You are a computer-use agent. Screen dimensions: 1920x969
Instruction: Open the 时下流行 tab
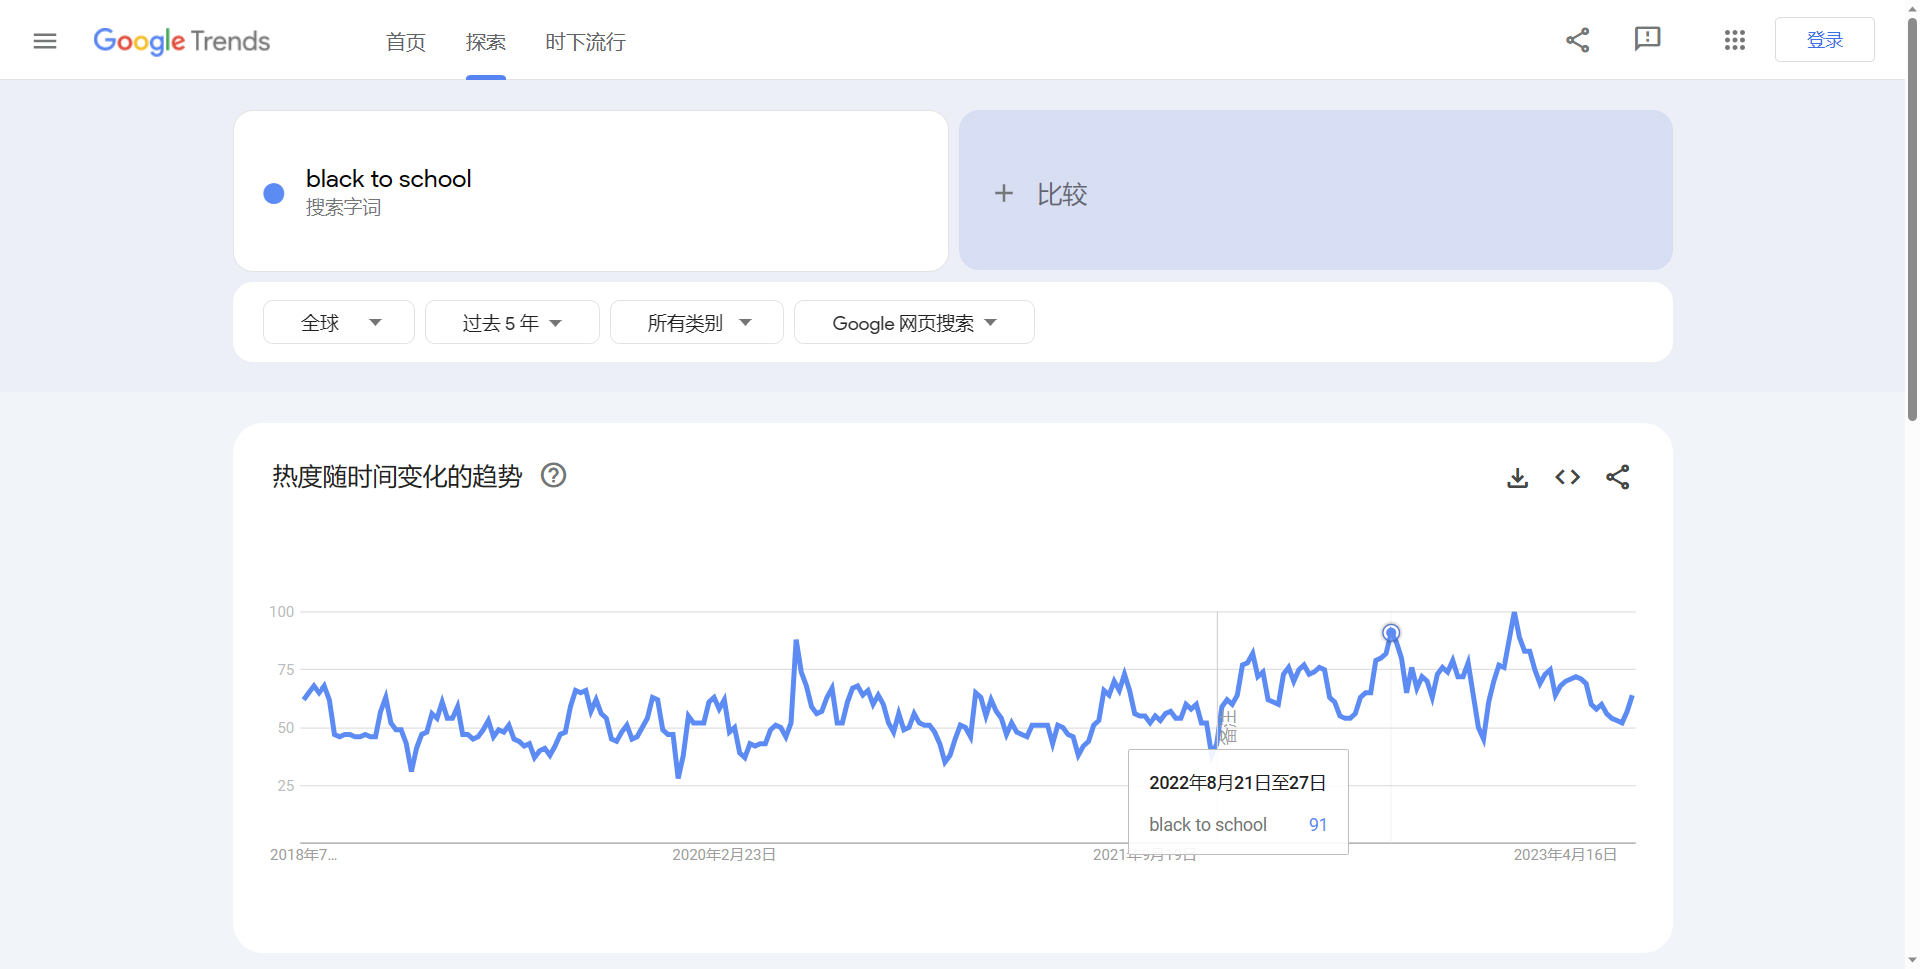(x=585, y=42)
